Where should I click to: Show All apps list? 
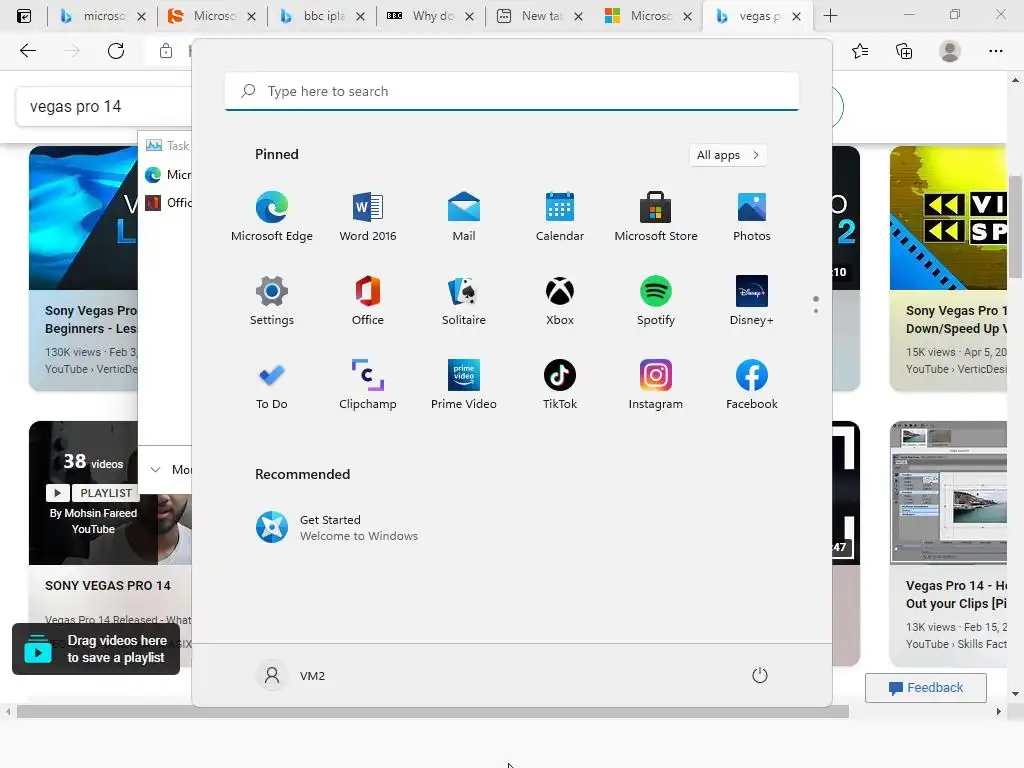click(x=728, y=155)
